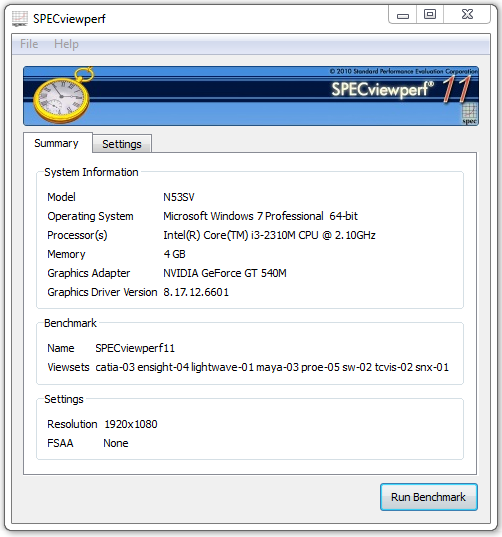Click the N53SV model value
502x537 pixels.
tap(179, 197)
